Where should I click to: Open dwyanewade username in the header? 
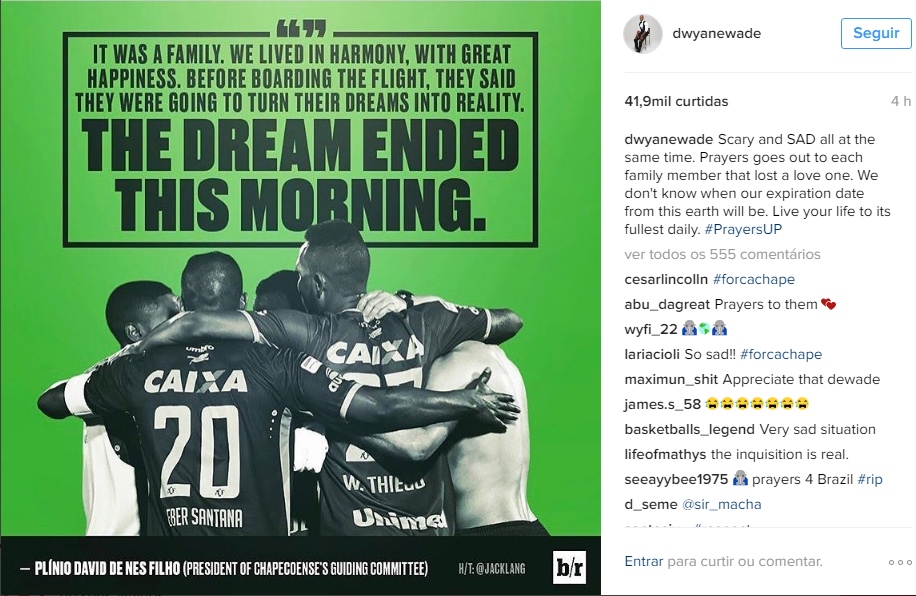[x=716, y=33]
